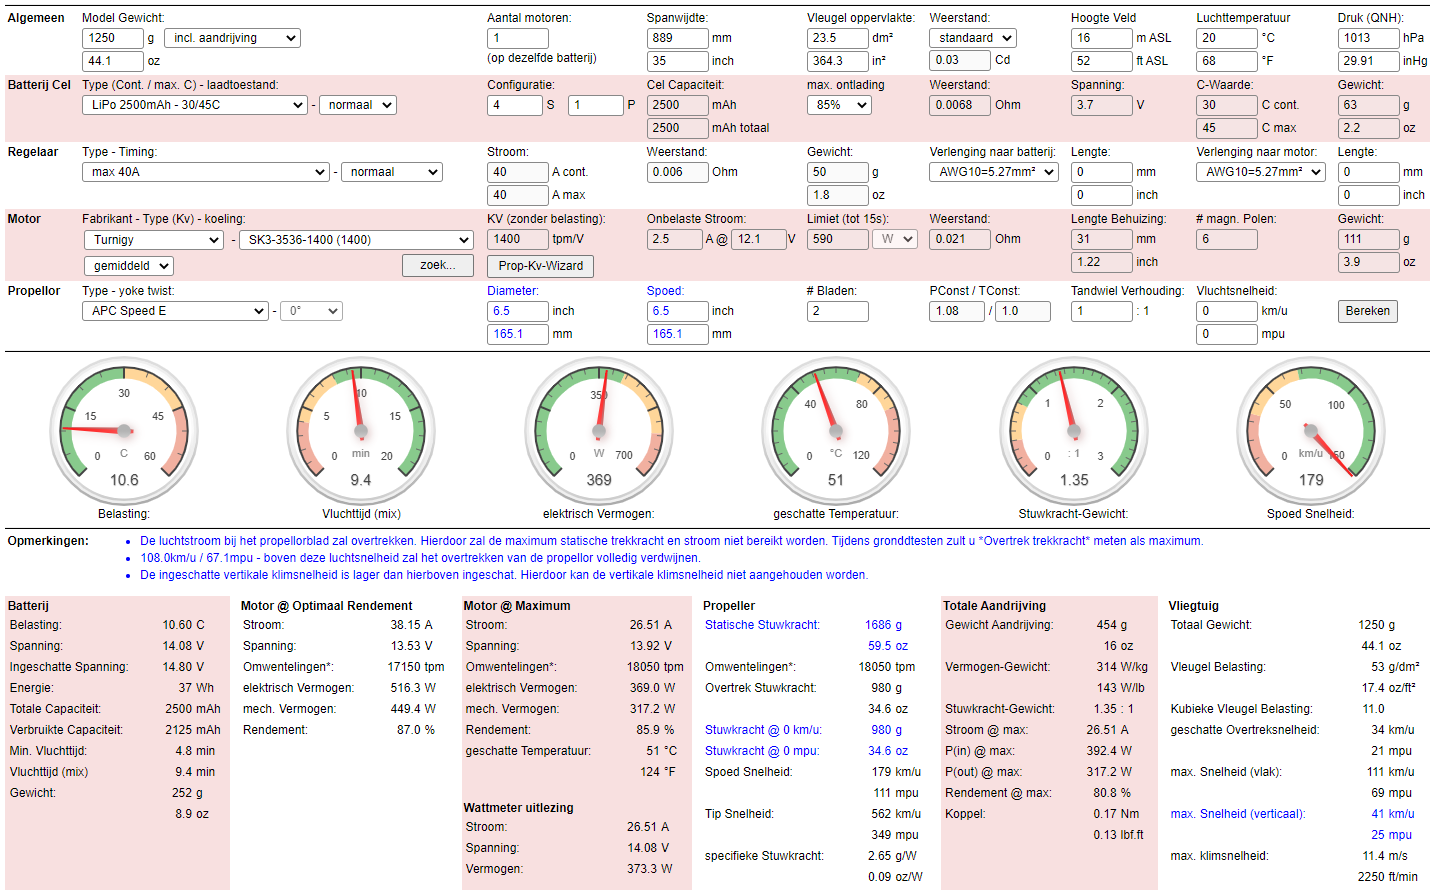Open the 'incl. aandrijving' weight dropdown

[232, 38]
